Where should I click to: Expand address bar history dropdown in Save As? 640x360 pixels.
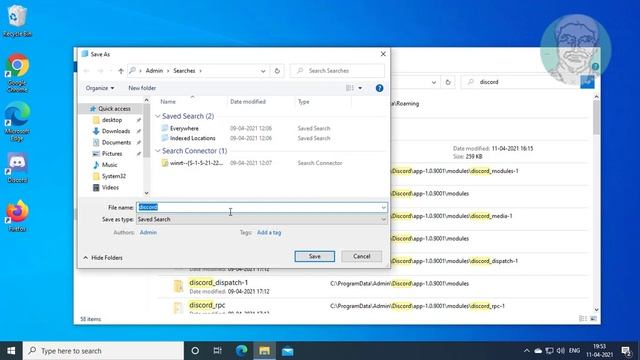tap(263, 71)
